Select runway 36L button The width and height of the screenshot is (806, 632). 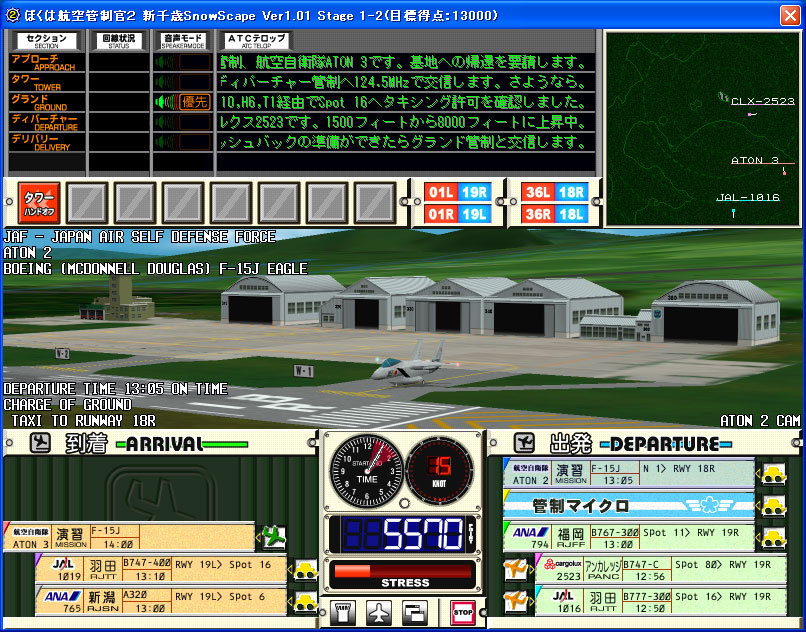538,192
